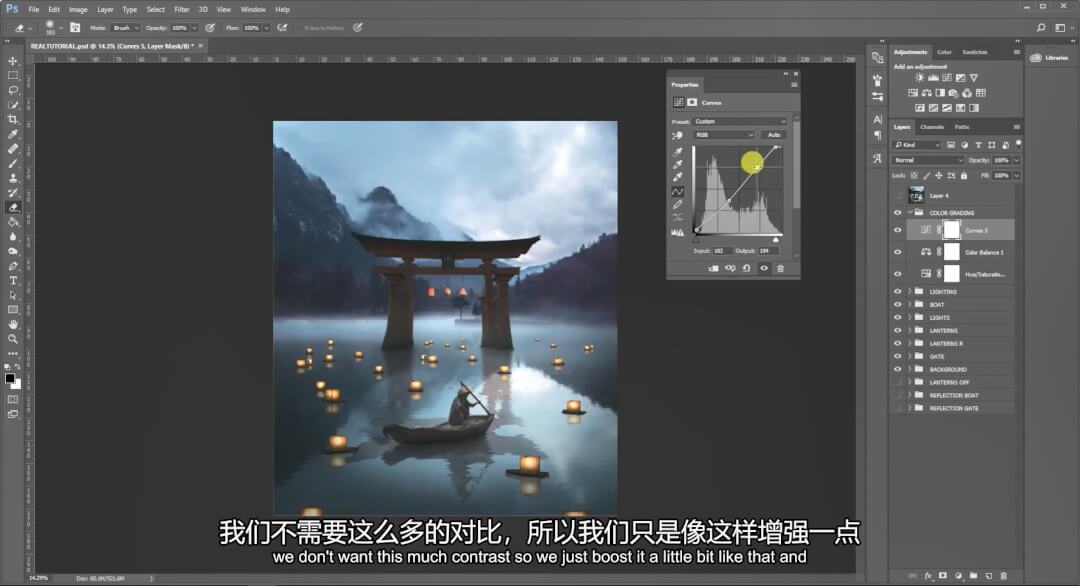The height and width of the screenshot is (586, 1080).
Task: Show the LANTERNS OFF group
Action: pyautogui.click(x=897, y=382)
